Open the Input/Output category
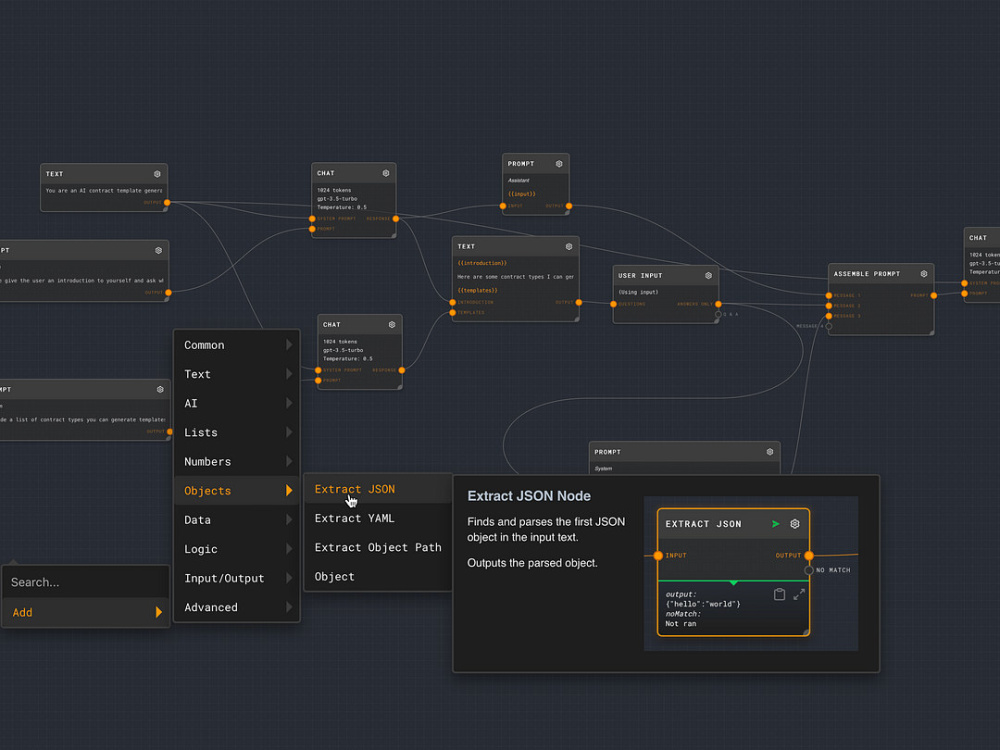1000x750 pixels. click(237, 578)
